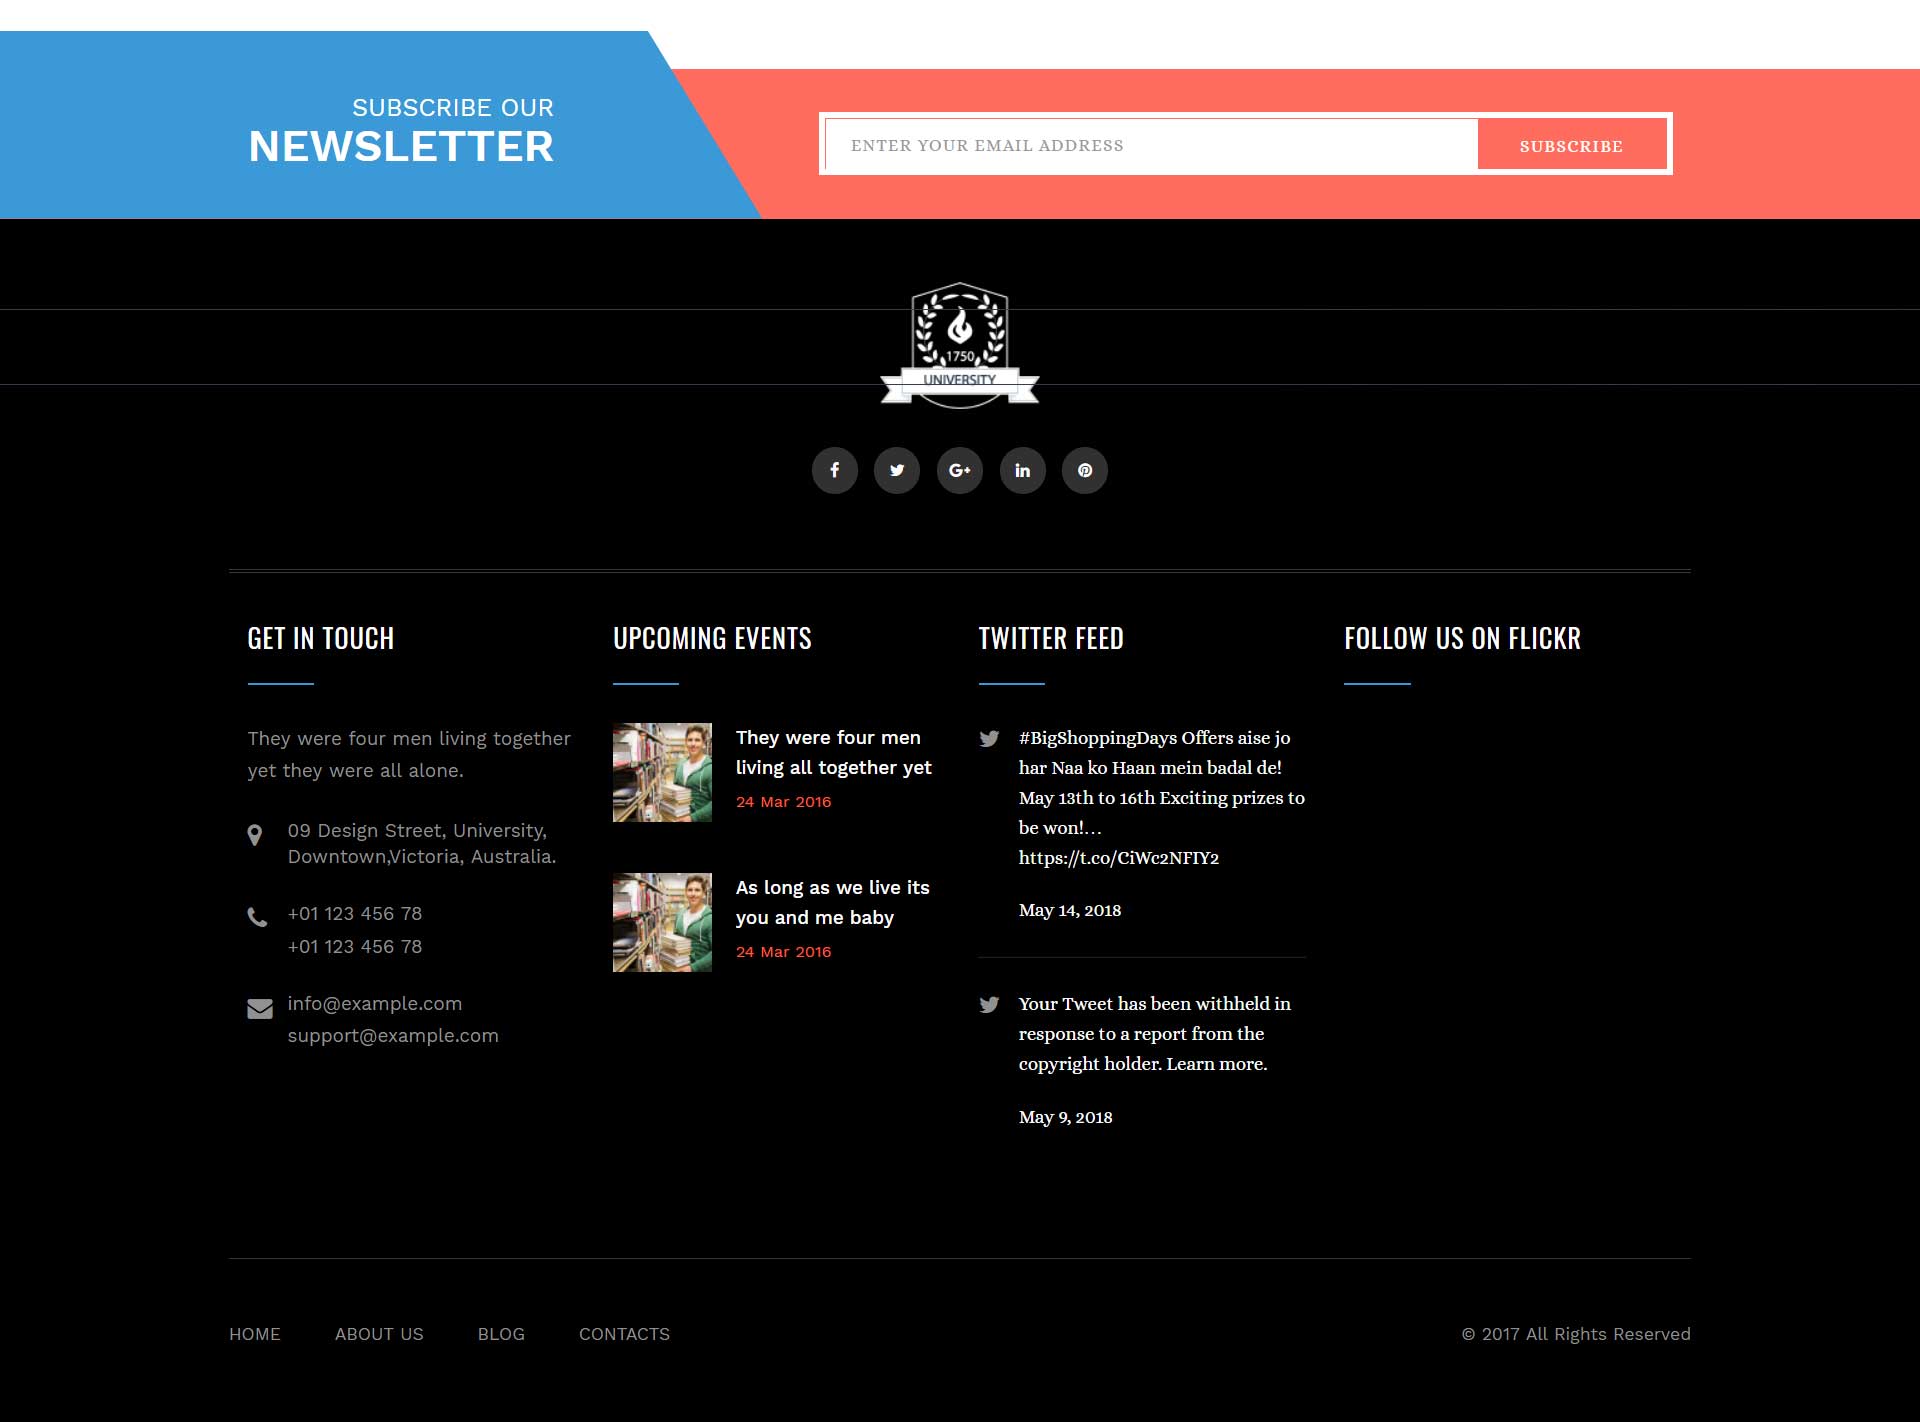Click the phone handset icon
1920x1422 pixels.
(257, 917)
